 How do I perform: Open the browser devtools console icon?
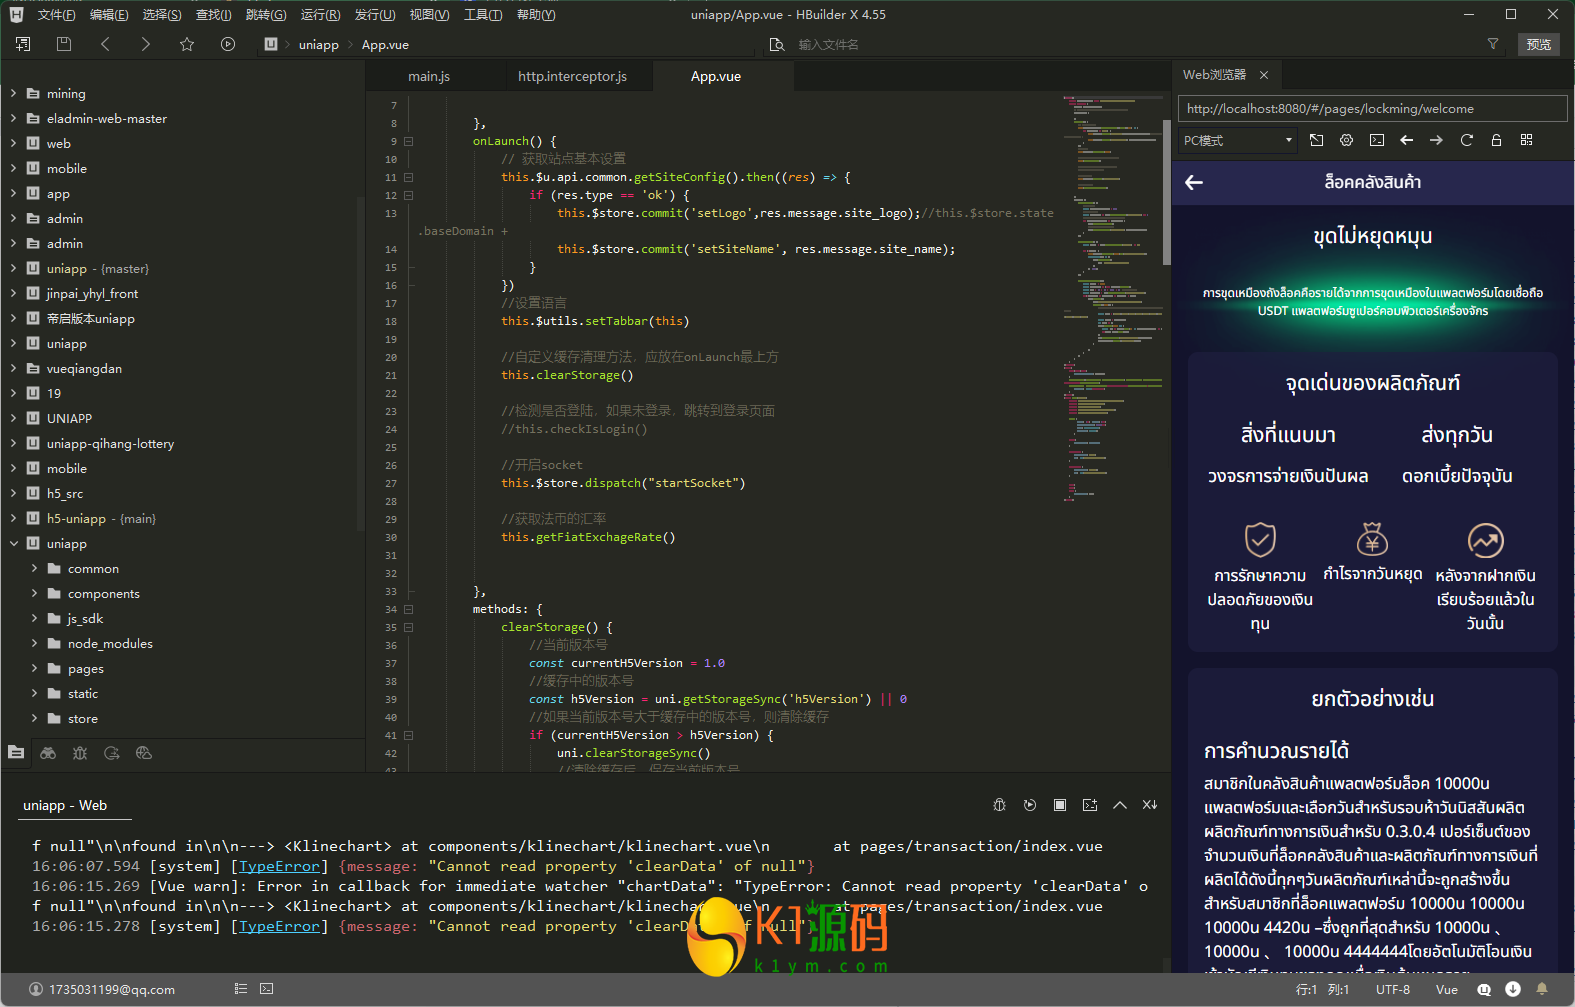tap(1377, 140)
